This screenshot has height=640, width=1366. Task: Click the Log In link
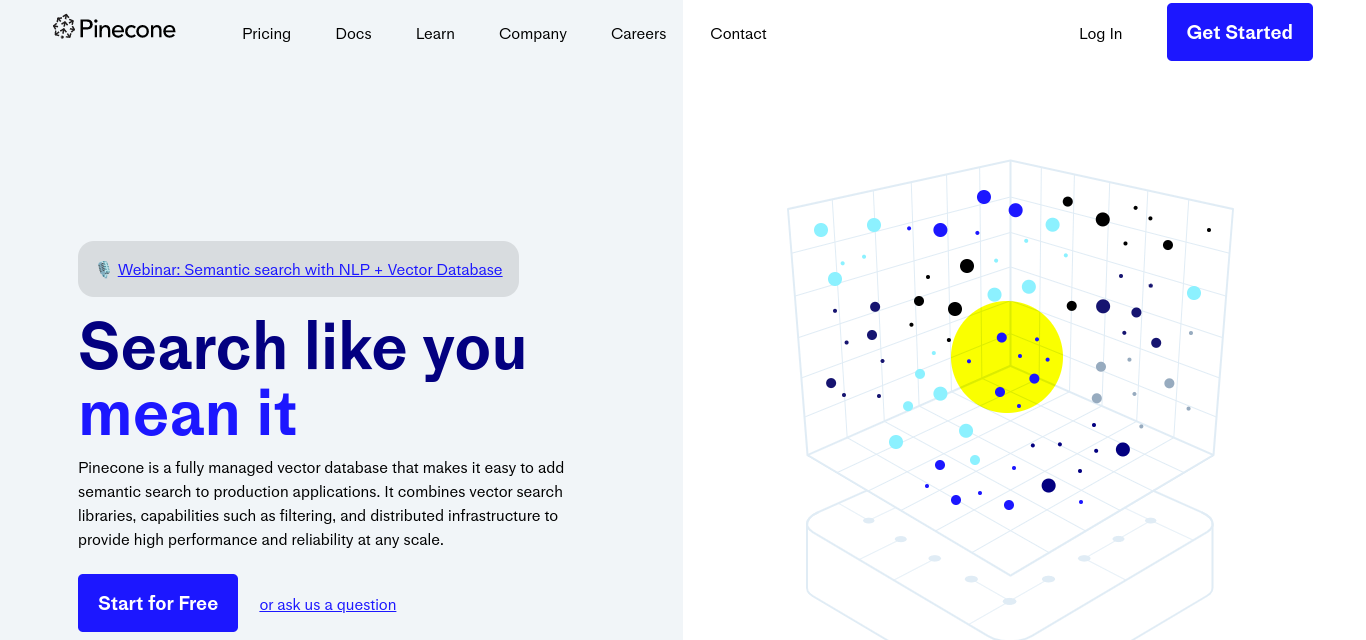[1100, 34]
